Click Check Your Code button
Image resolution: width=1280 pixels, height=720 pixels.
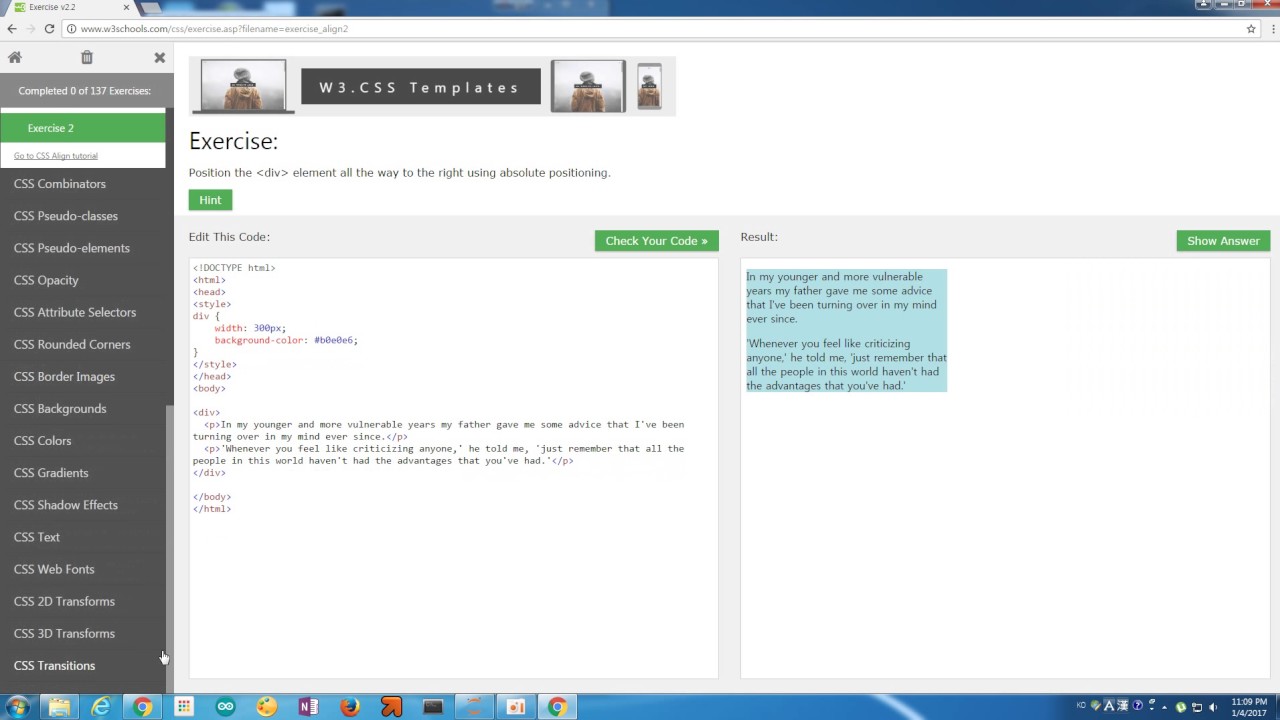pos(656,241)
